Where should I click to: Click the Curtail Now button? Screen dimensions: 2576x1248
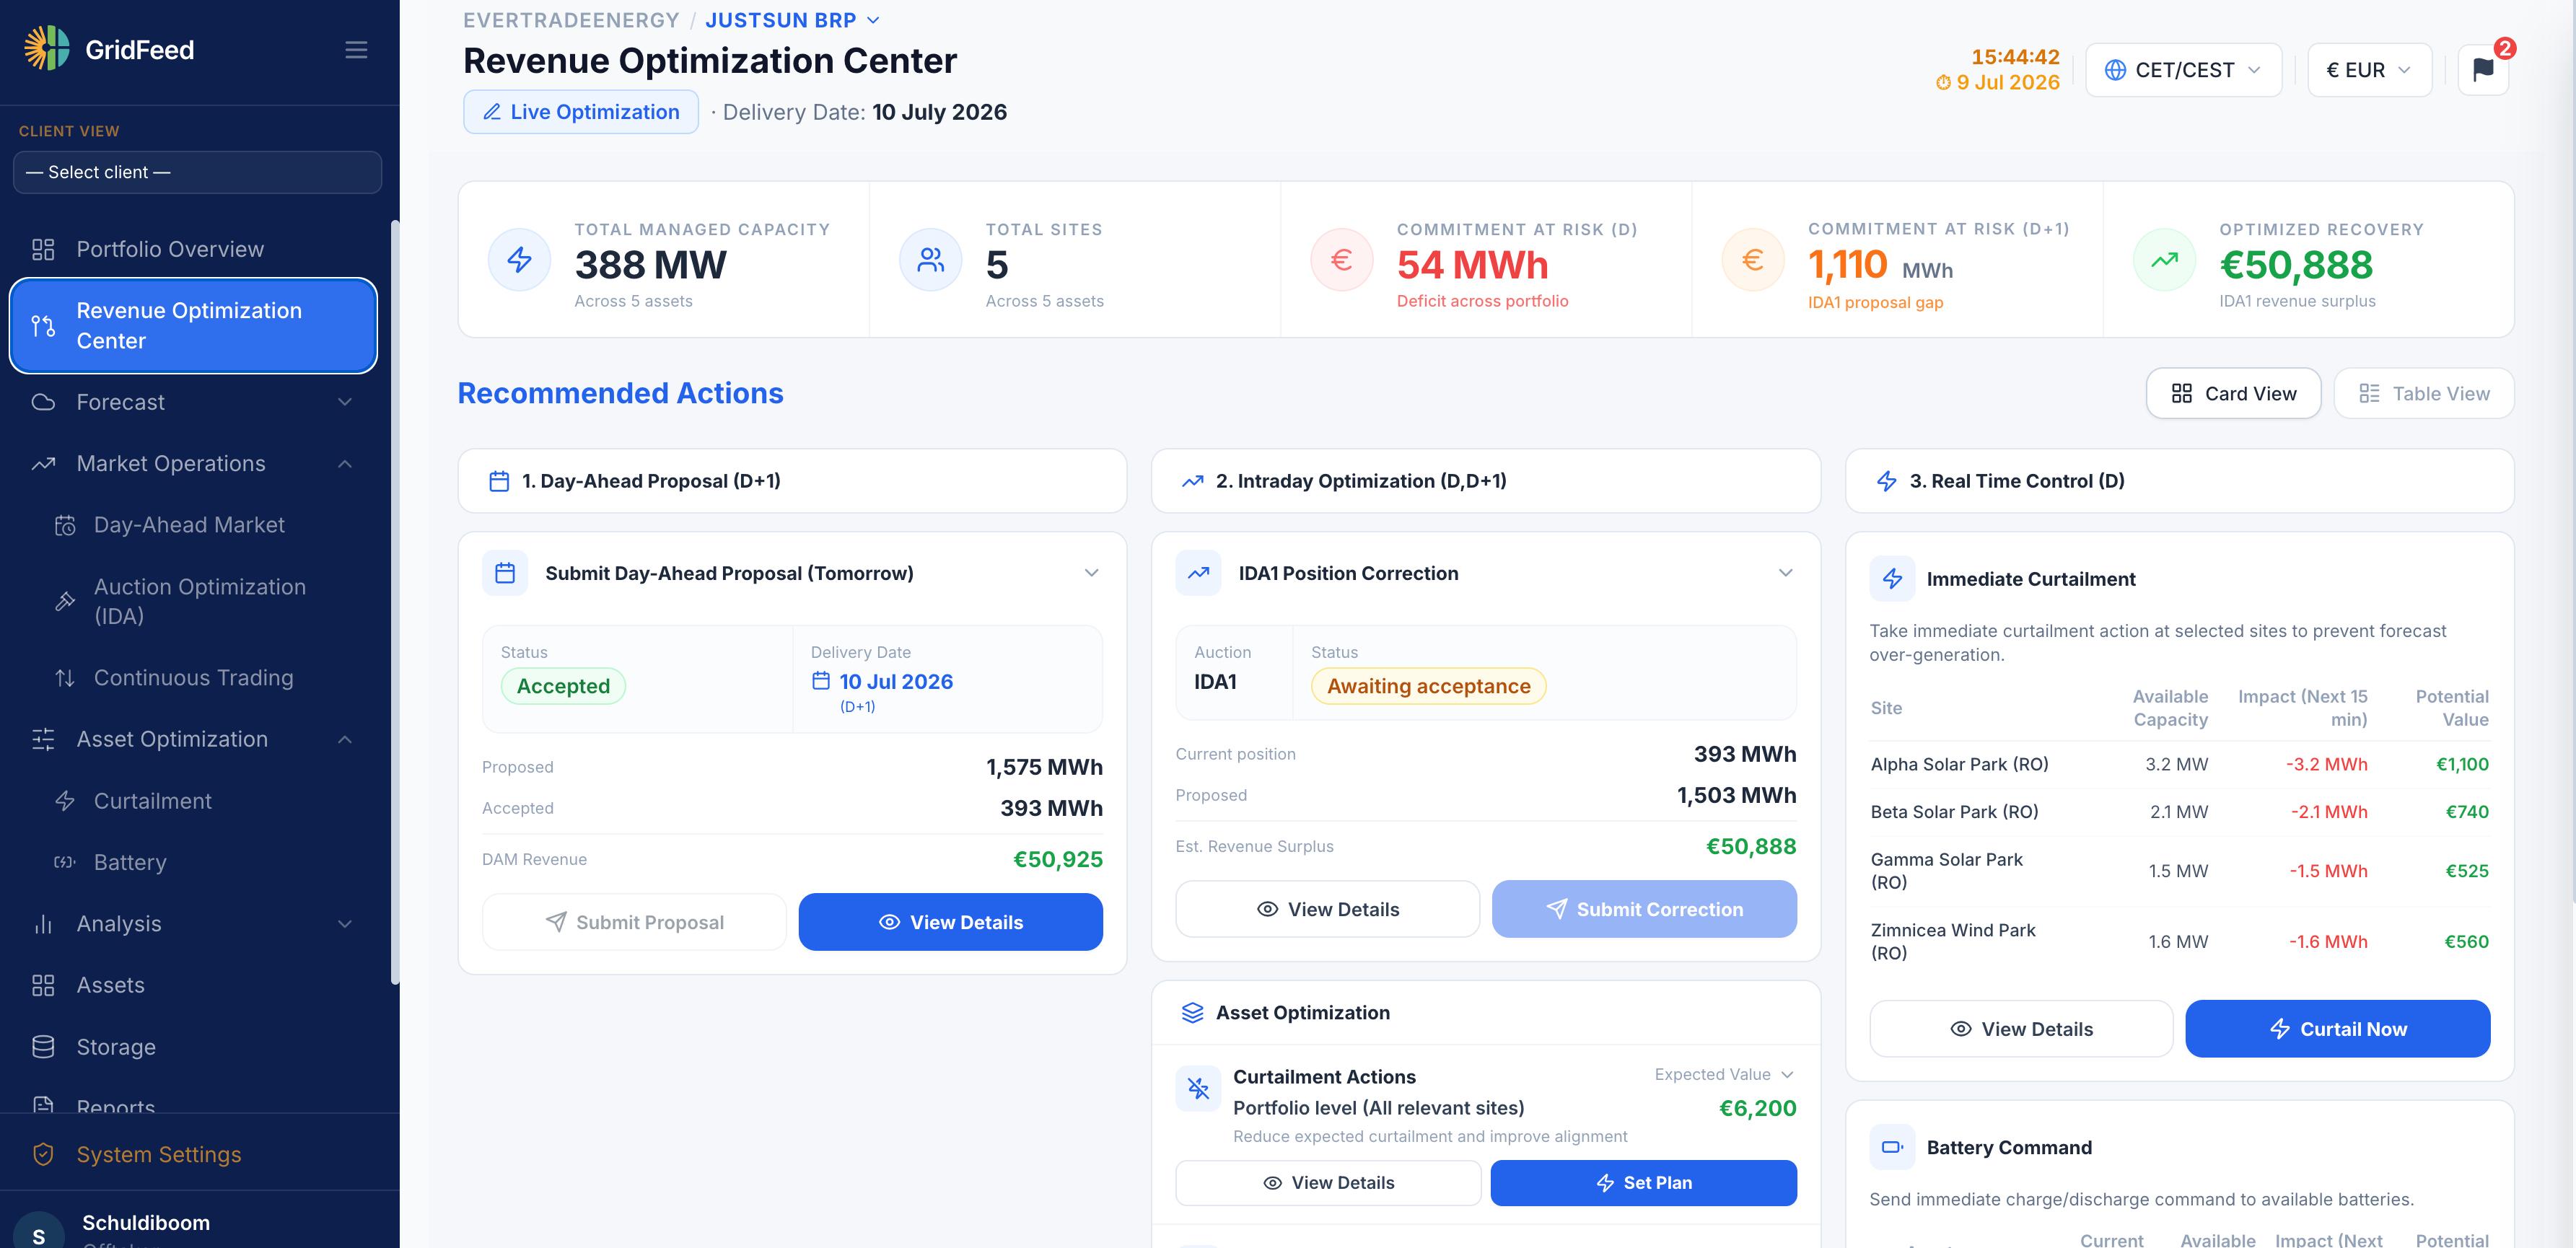(x=2337, y=1029)
